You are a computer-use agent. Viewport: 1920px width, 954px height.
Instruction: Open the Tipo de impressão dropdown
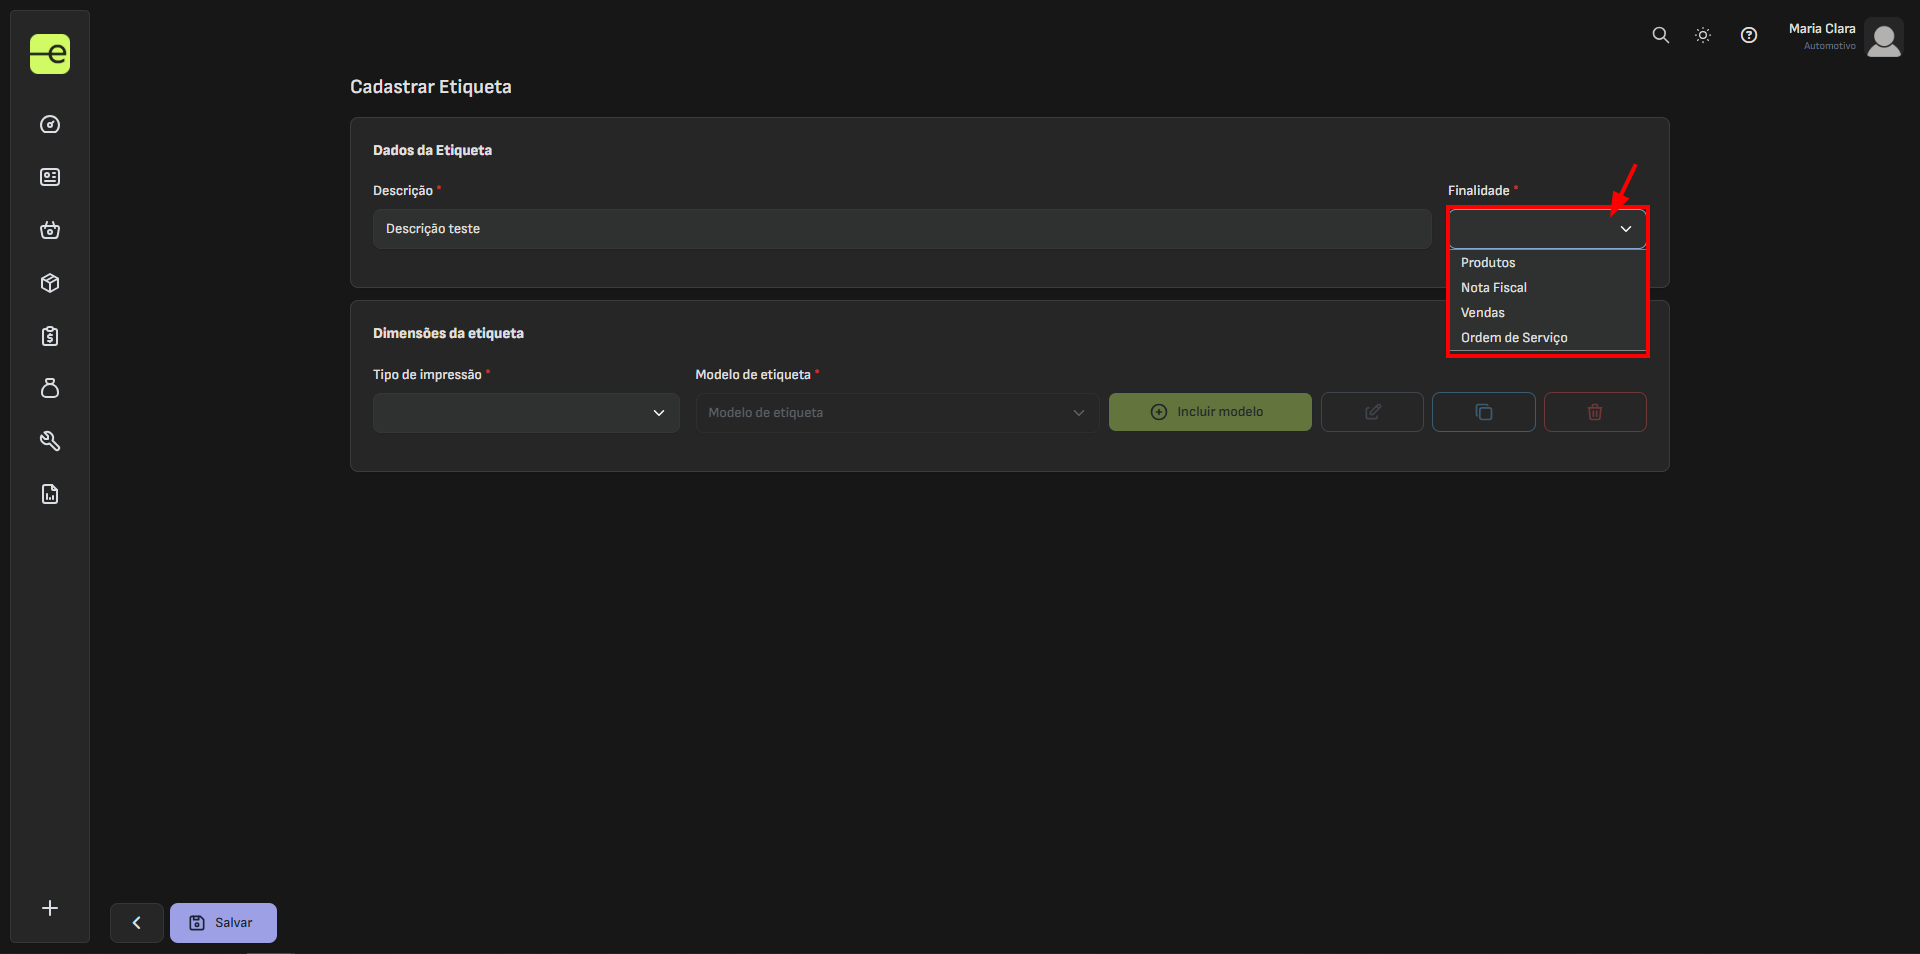pos(526,413)
